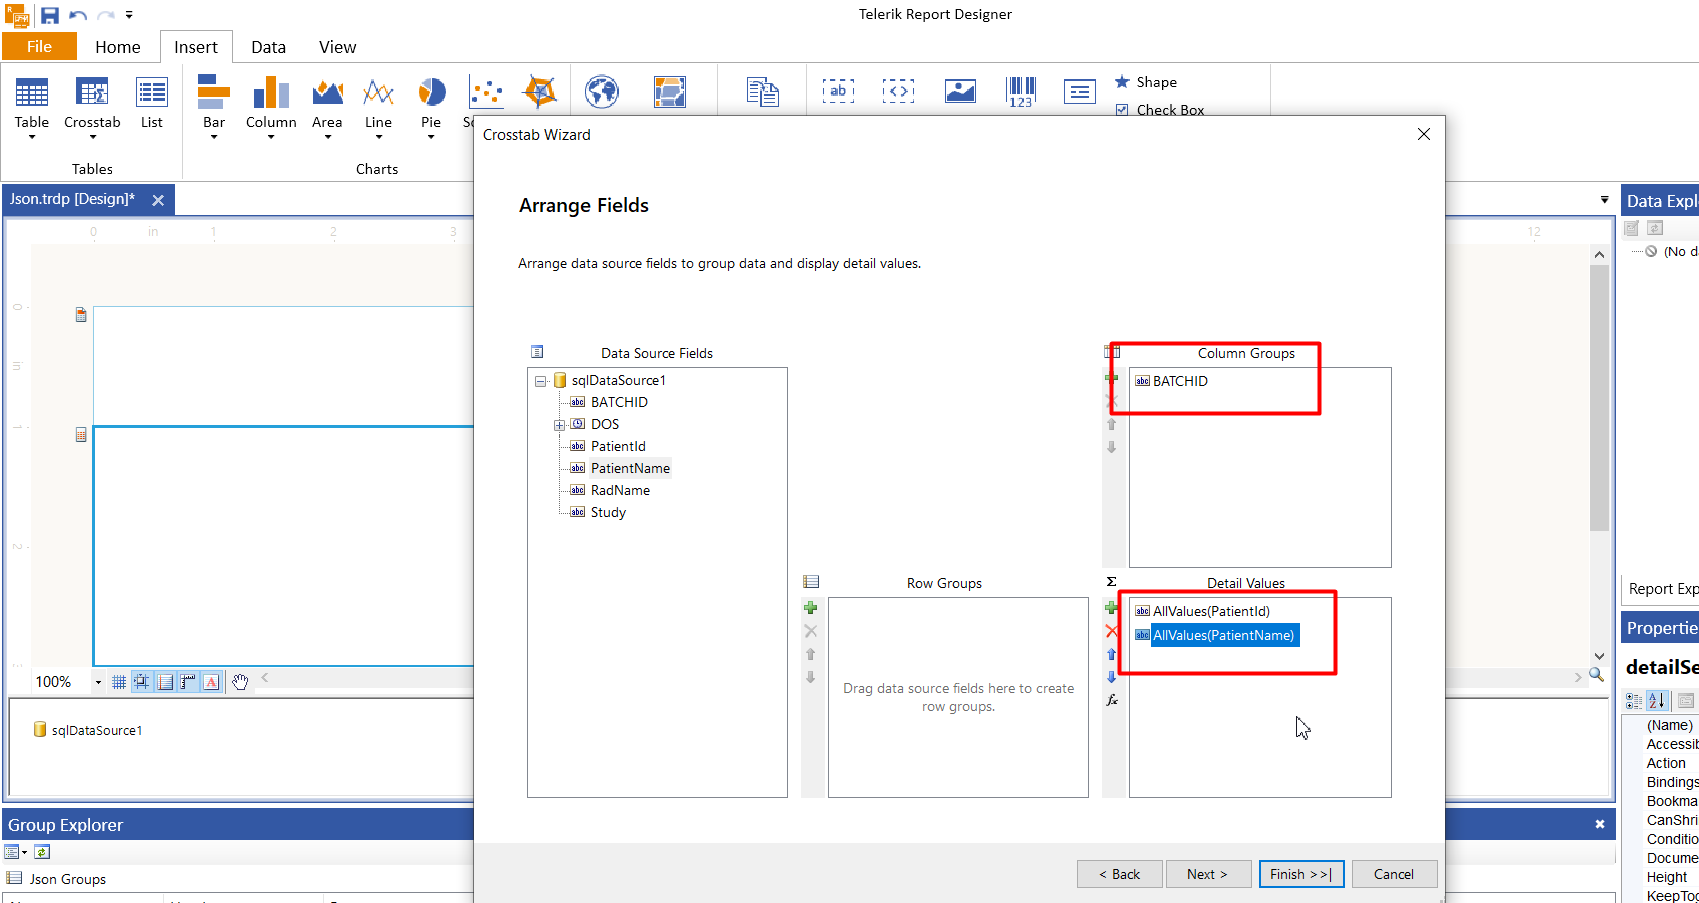This screenshot has height=903, width=1699.
Task: Select sqlDataSource1 in the data sources pane
Action: pos(95,729)
